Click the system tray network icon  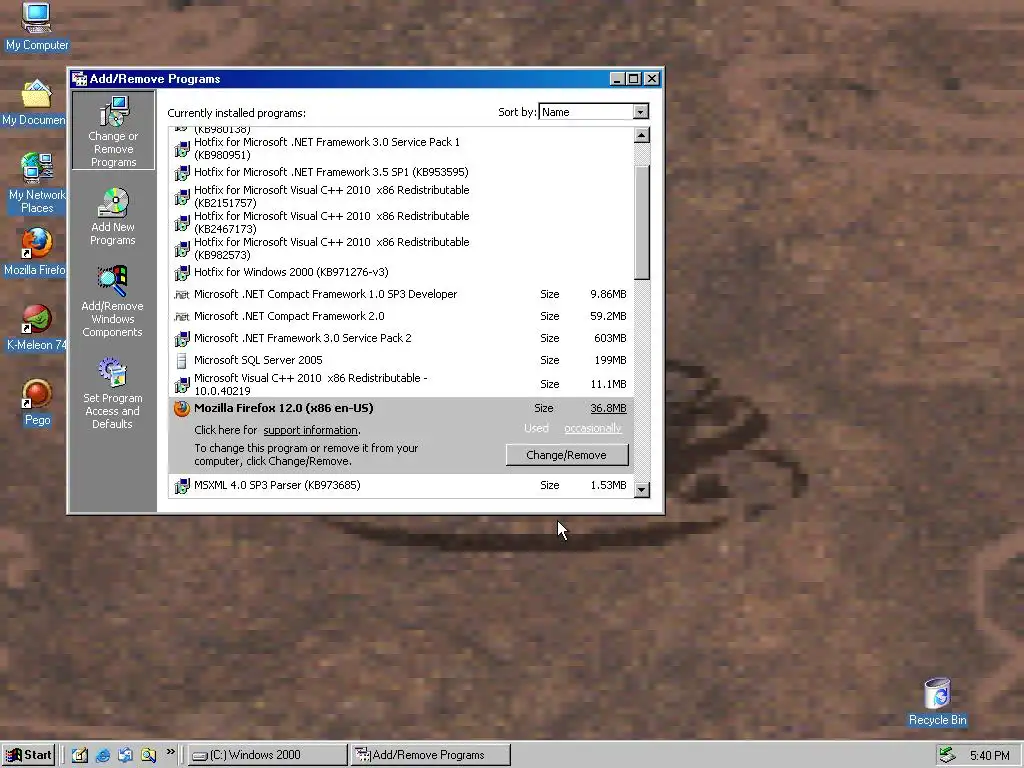(948, 755)
